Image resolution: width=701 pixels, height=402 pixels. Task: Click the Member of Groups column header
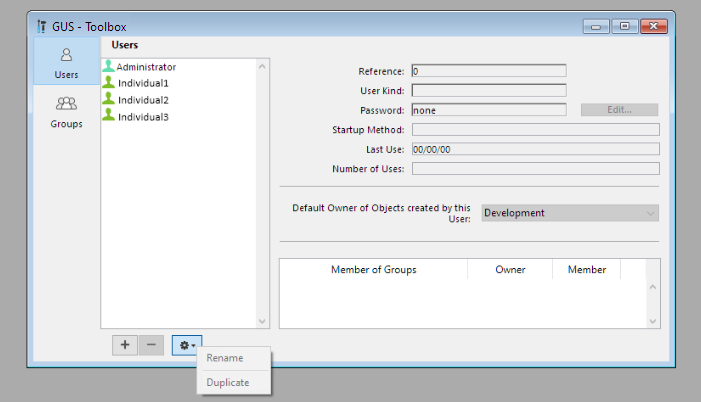pyautogui.click(x=374, y=270)
